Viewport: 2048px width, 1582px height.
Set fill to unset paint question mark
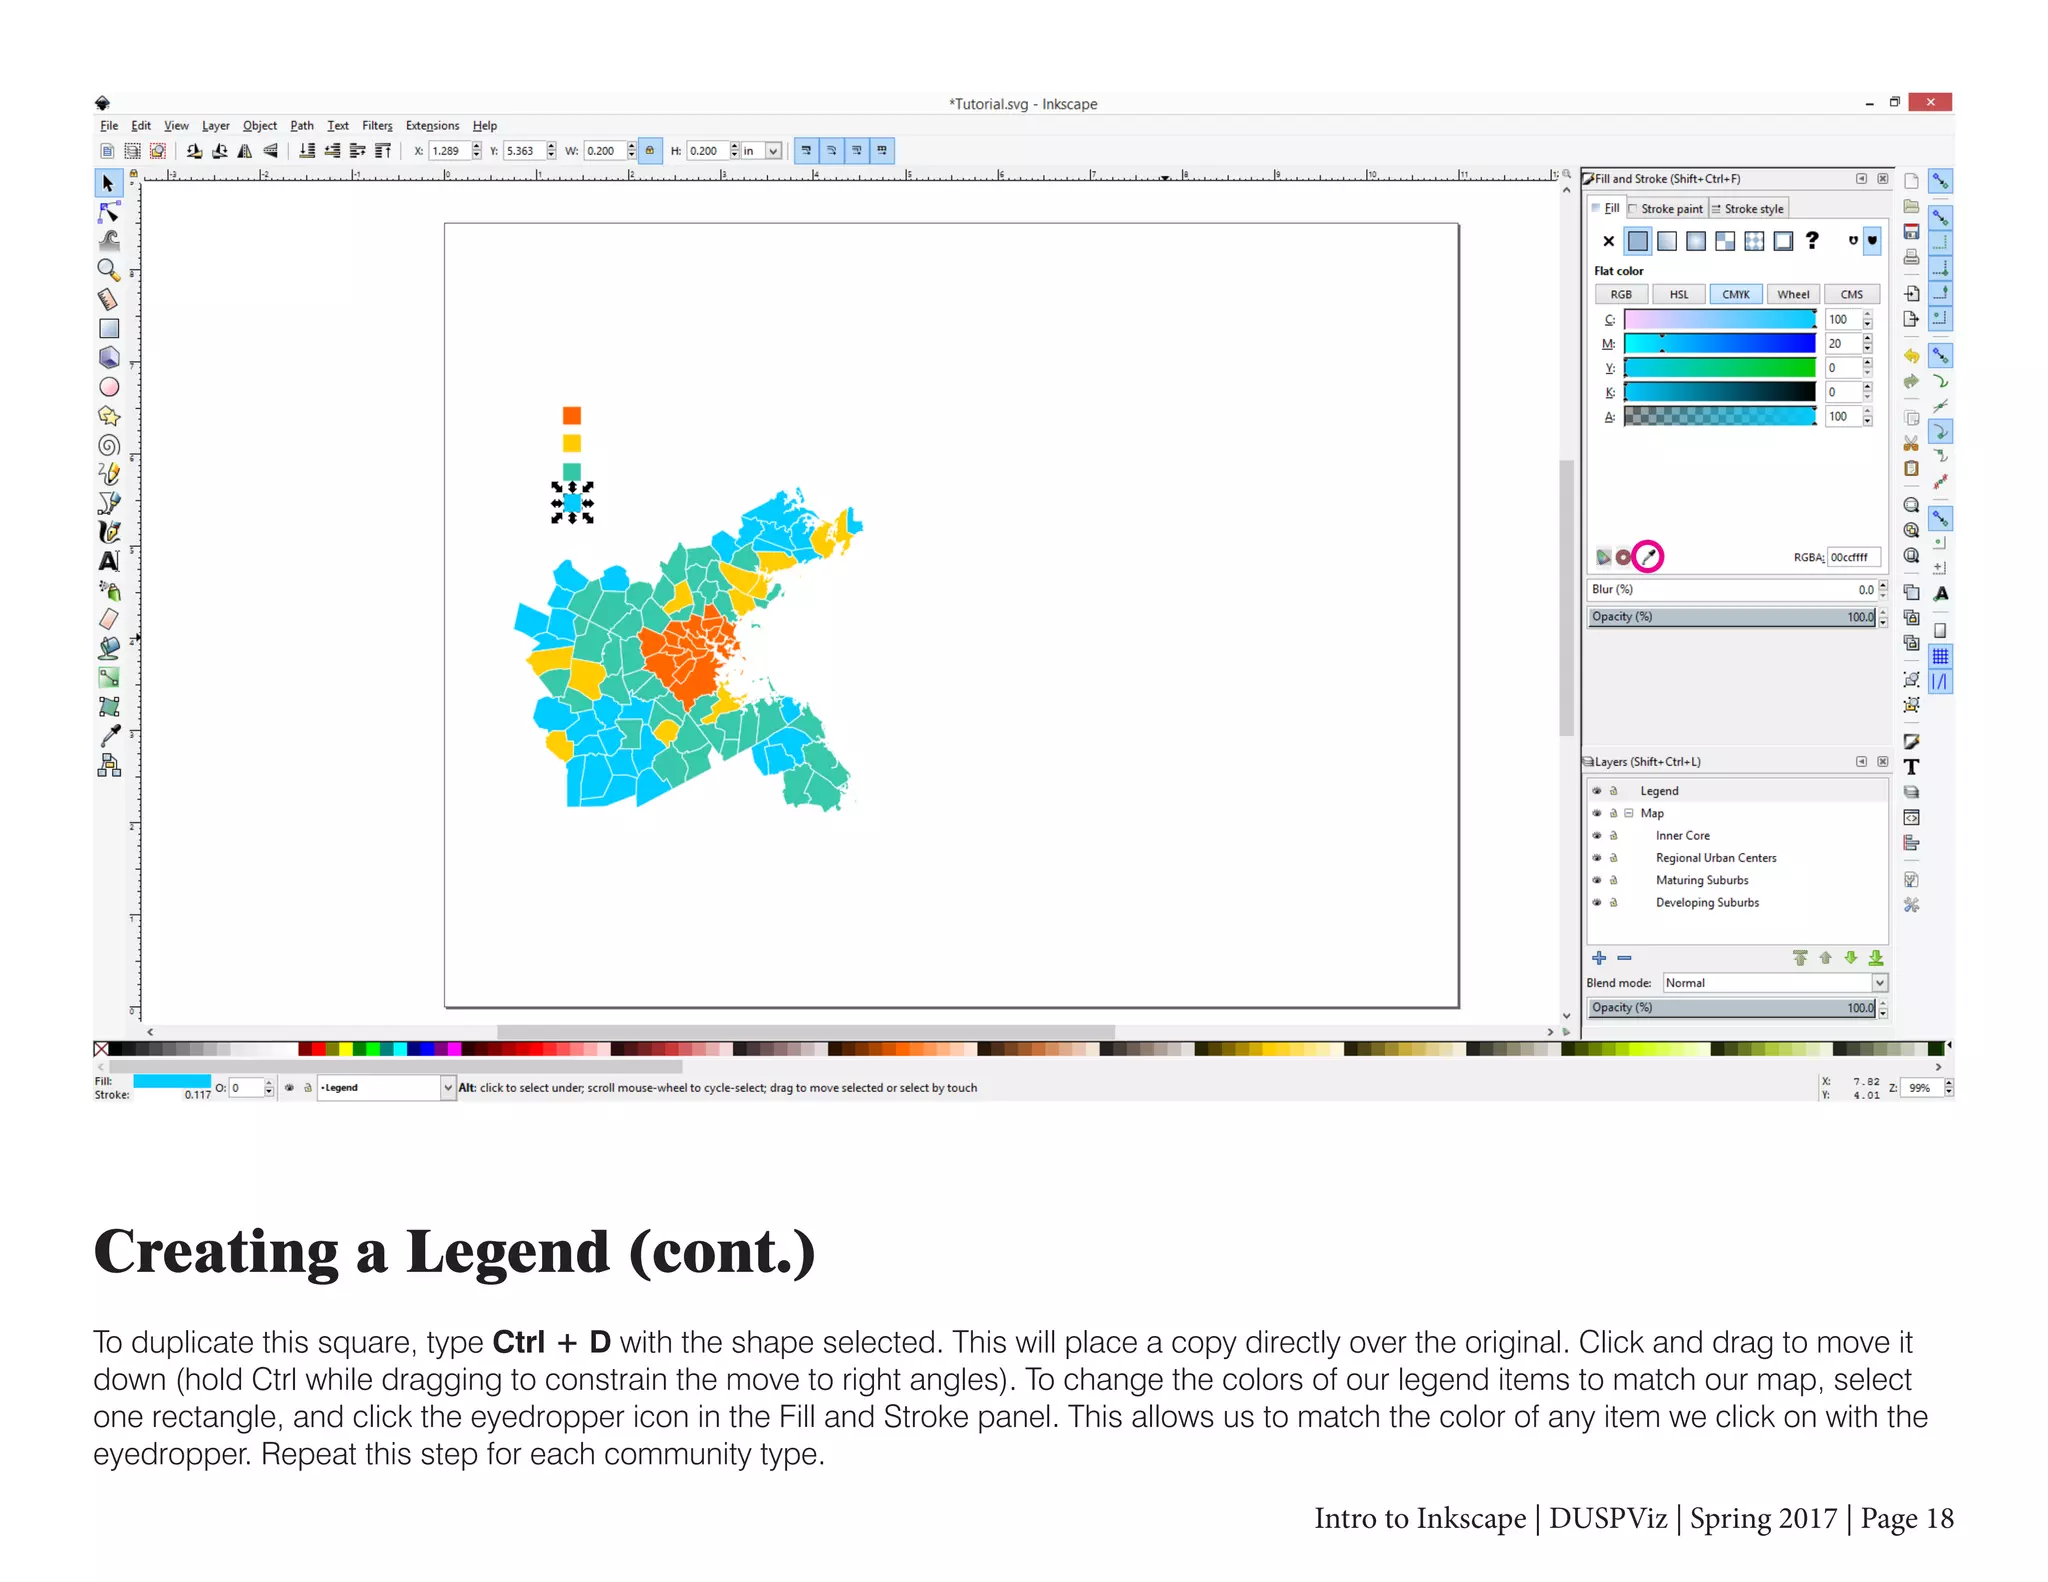(x=1812, y=241)
